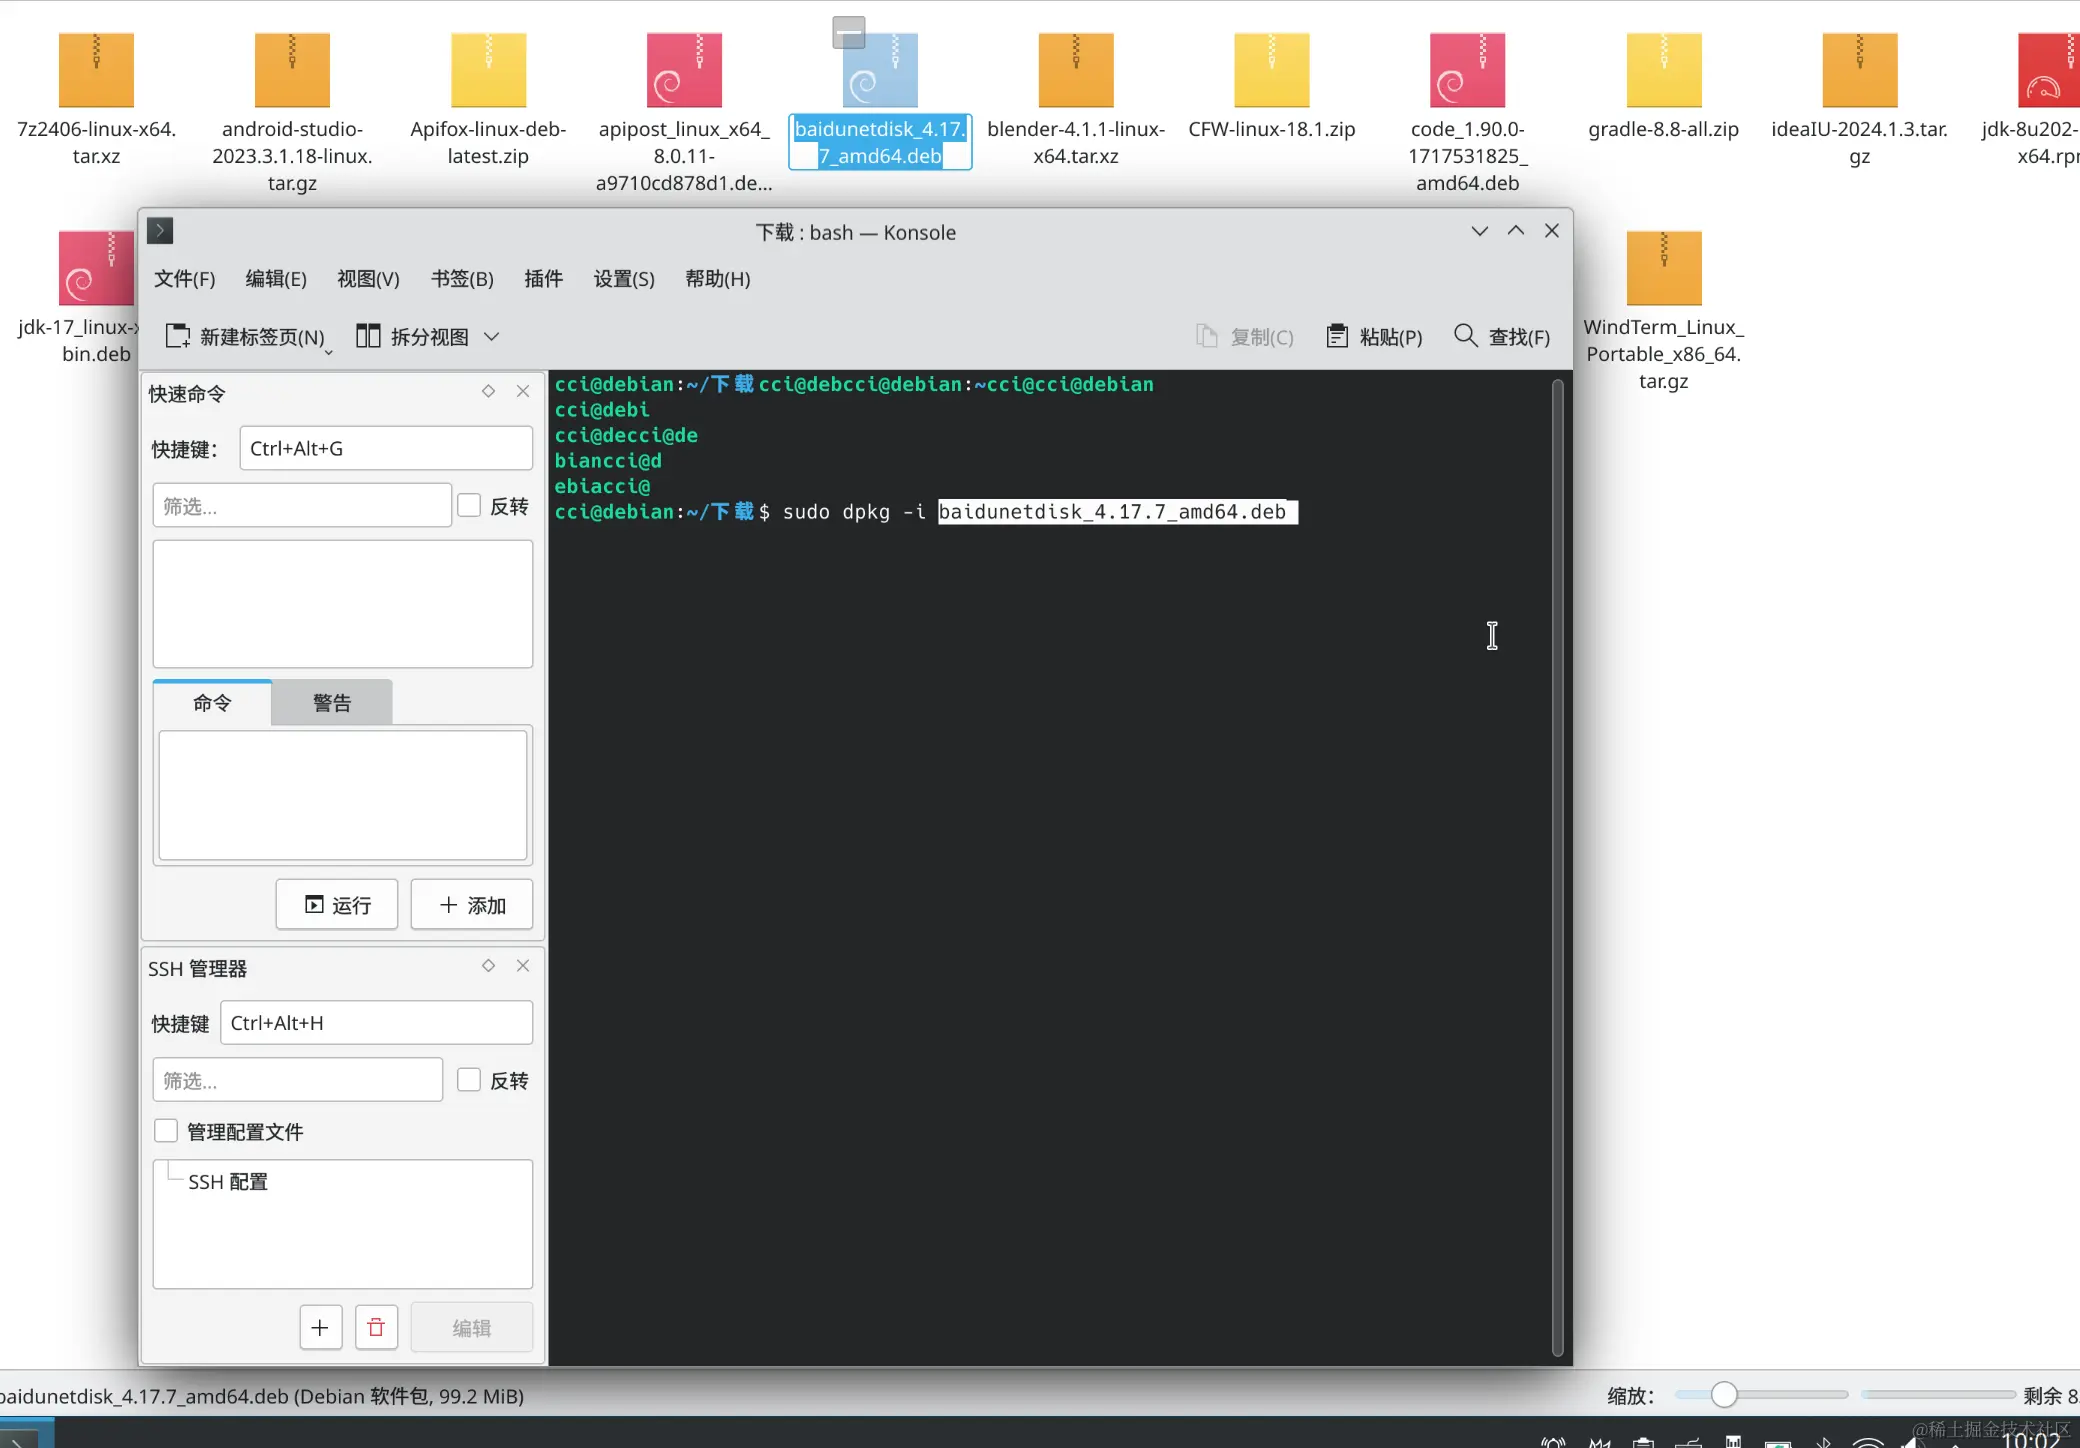The width and height of the screenshot is (2080, 1448).
Task: Click the Konsole terminal icon in title bar
Action: point(160,231)
